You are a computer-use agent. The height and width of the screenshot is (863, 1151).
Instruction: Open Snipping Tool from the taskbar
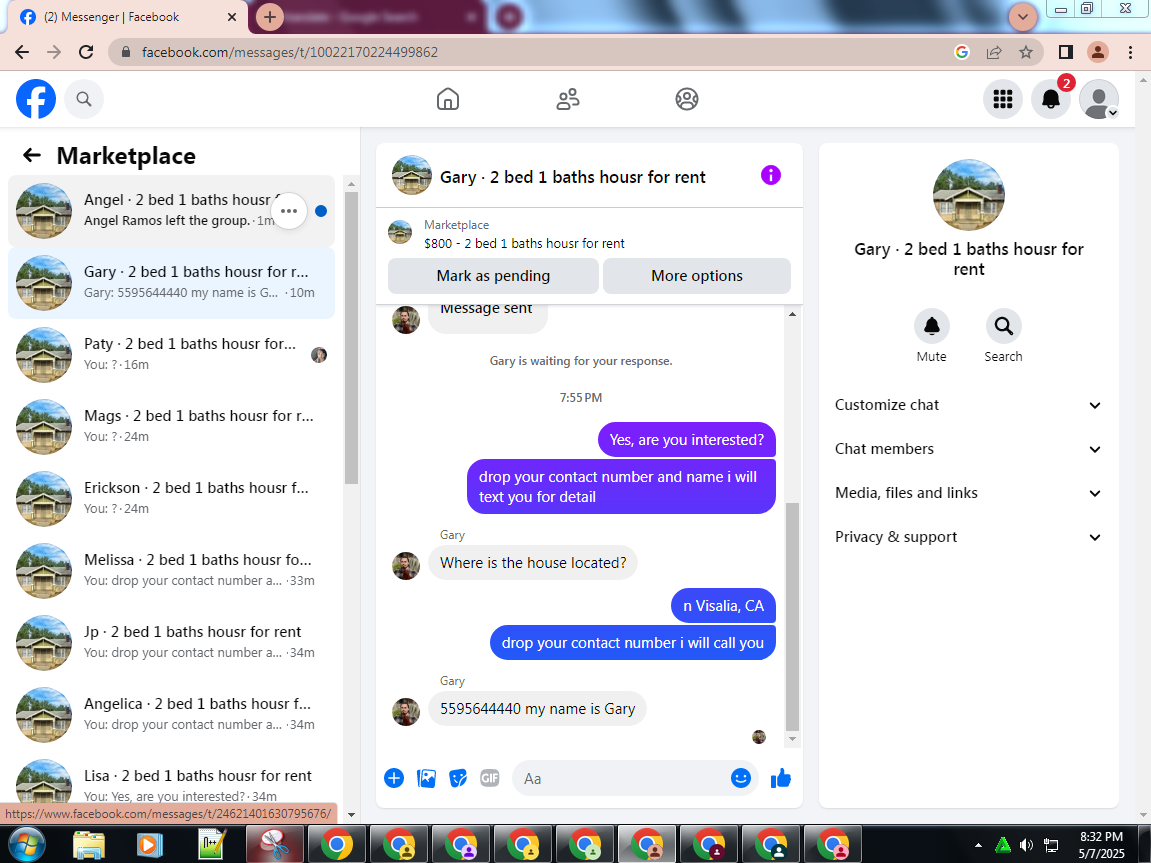(275, 844)
